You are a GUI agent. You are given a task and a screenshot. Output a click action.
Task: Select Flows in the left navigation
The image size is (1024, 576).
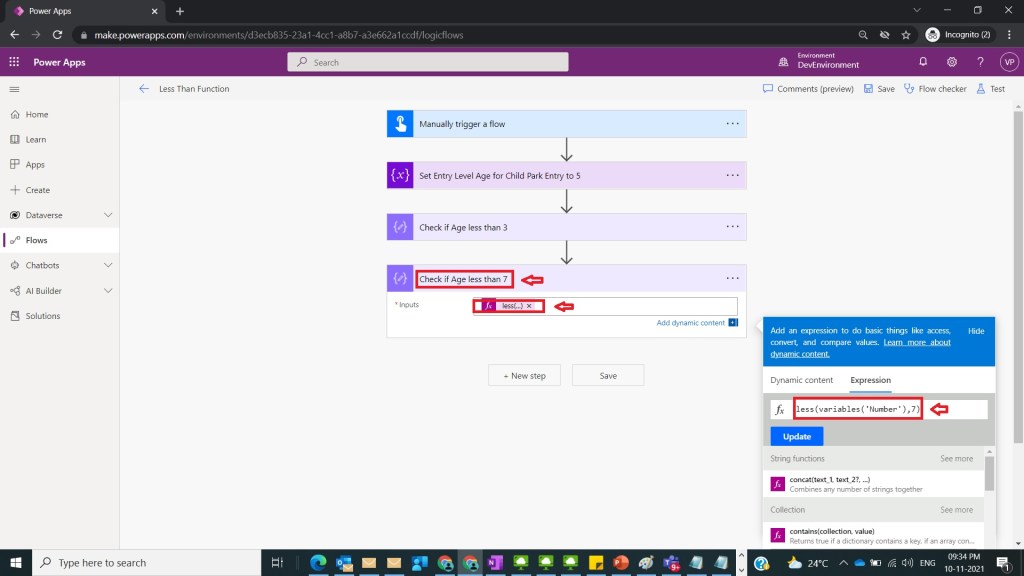coord(37,240)
